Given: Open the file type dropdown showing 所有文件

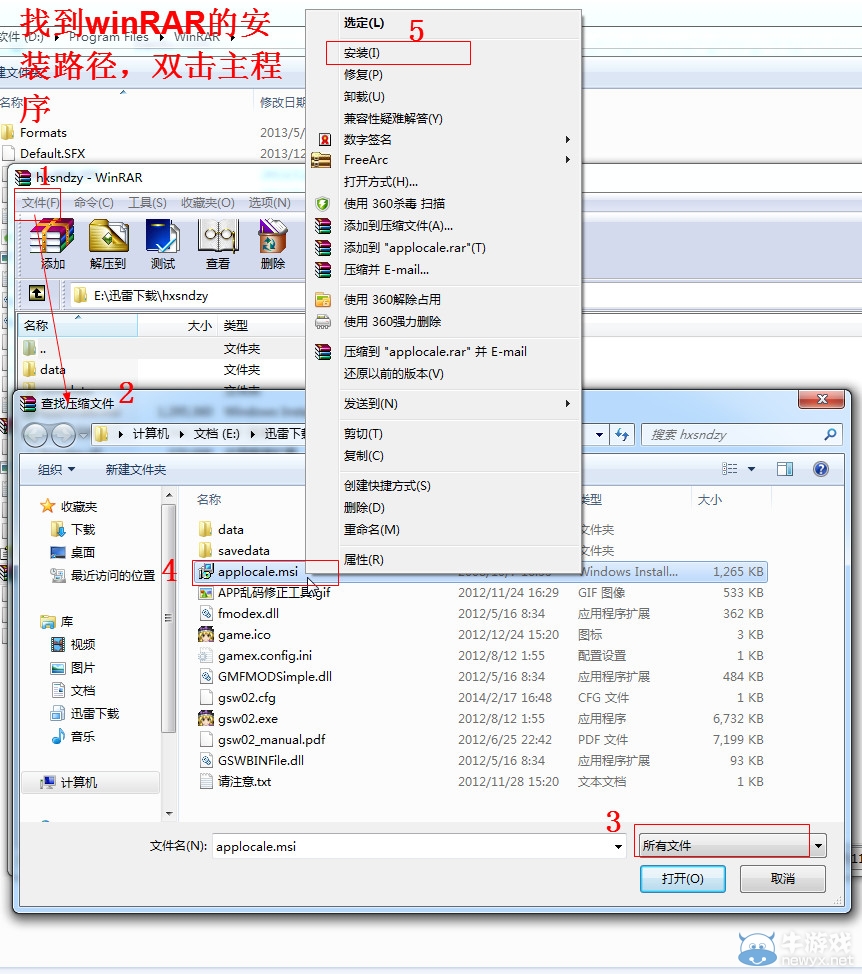Looking at the screenshot, I should pos(732,845).
